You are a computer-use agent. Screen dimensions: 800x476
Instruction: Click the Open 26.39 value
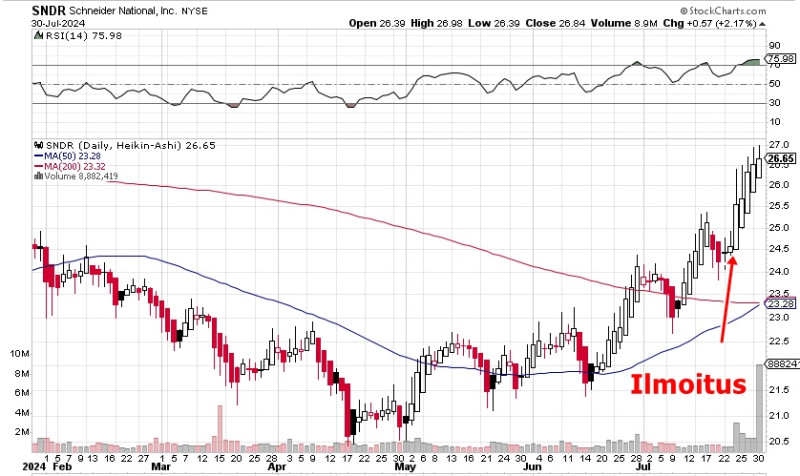pyautogui.click(x=378, y=23)
